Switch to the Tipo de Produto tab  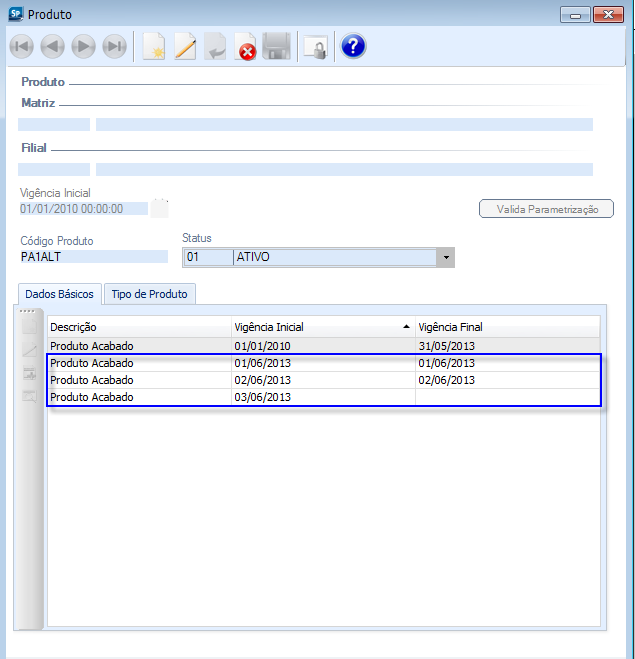151,294
